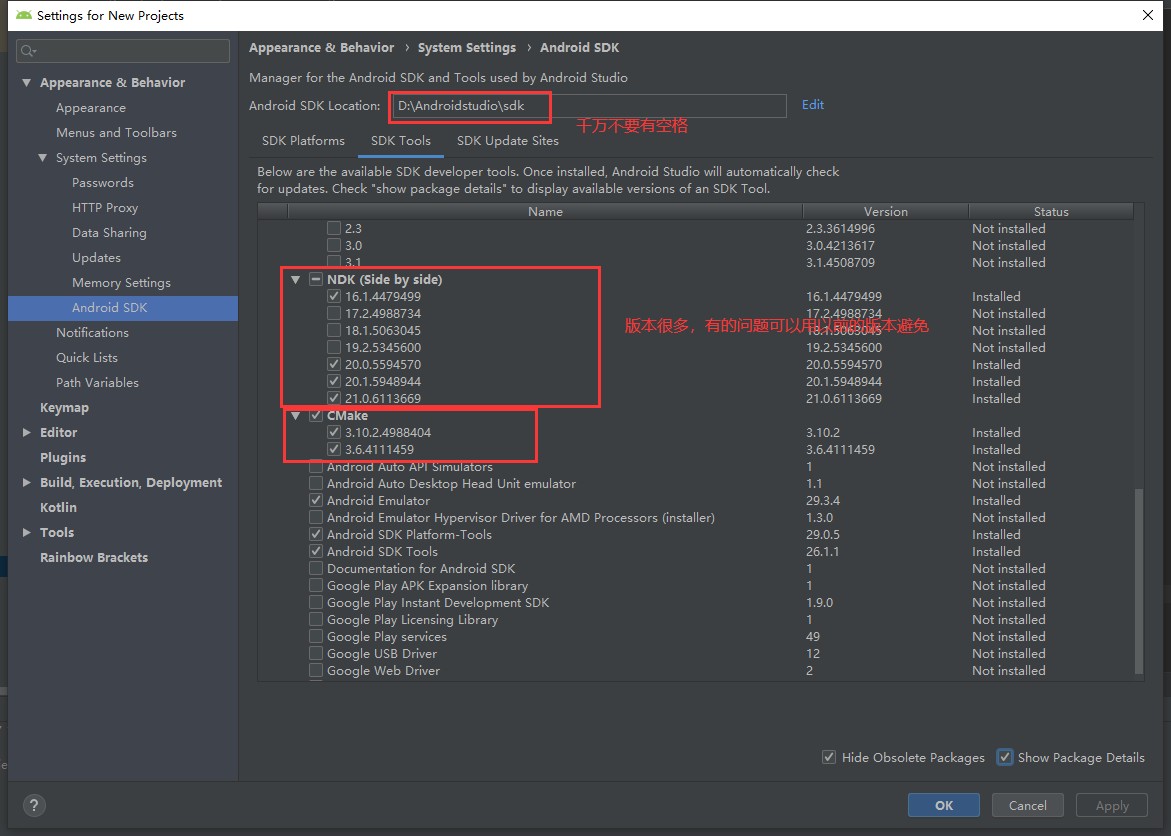Click the SDK tools list scrollbar
This screenshot has width=1171, height=836.
[1139, 580]
